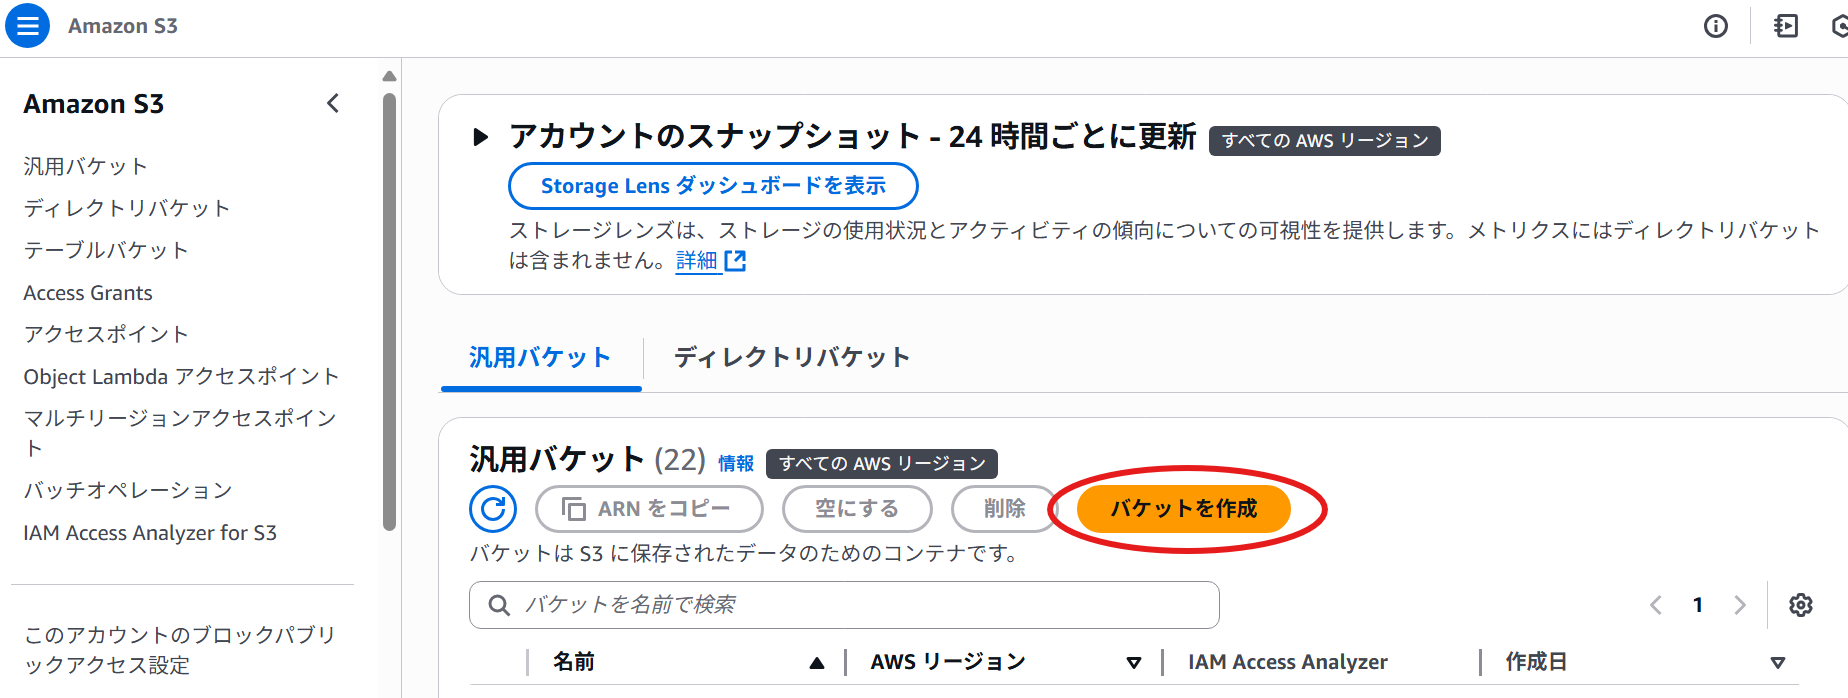The width and height of the screenshot is (1848, 698).
Task: Go to the next page of buckets
Action: [x=1740, y=605]
